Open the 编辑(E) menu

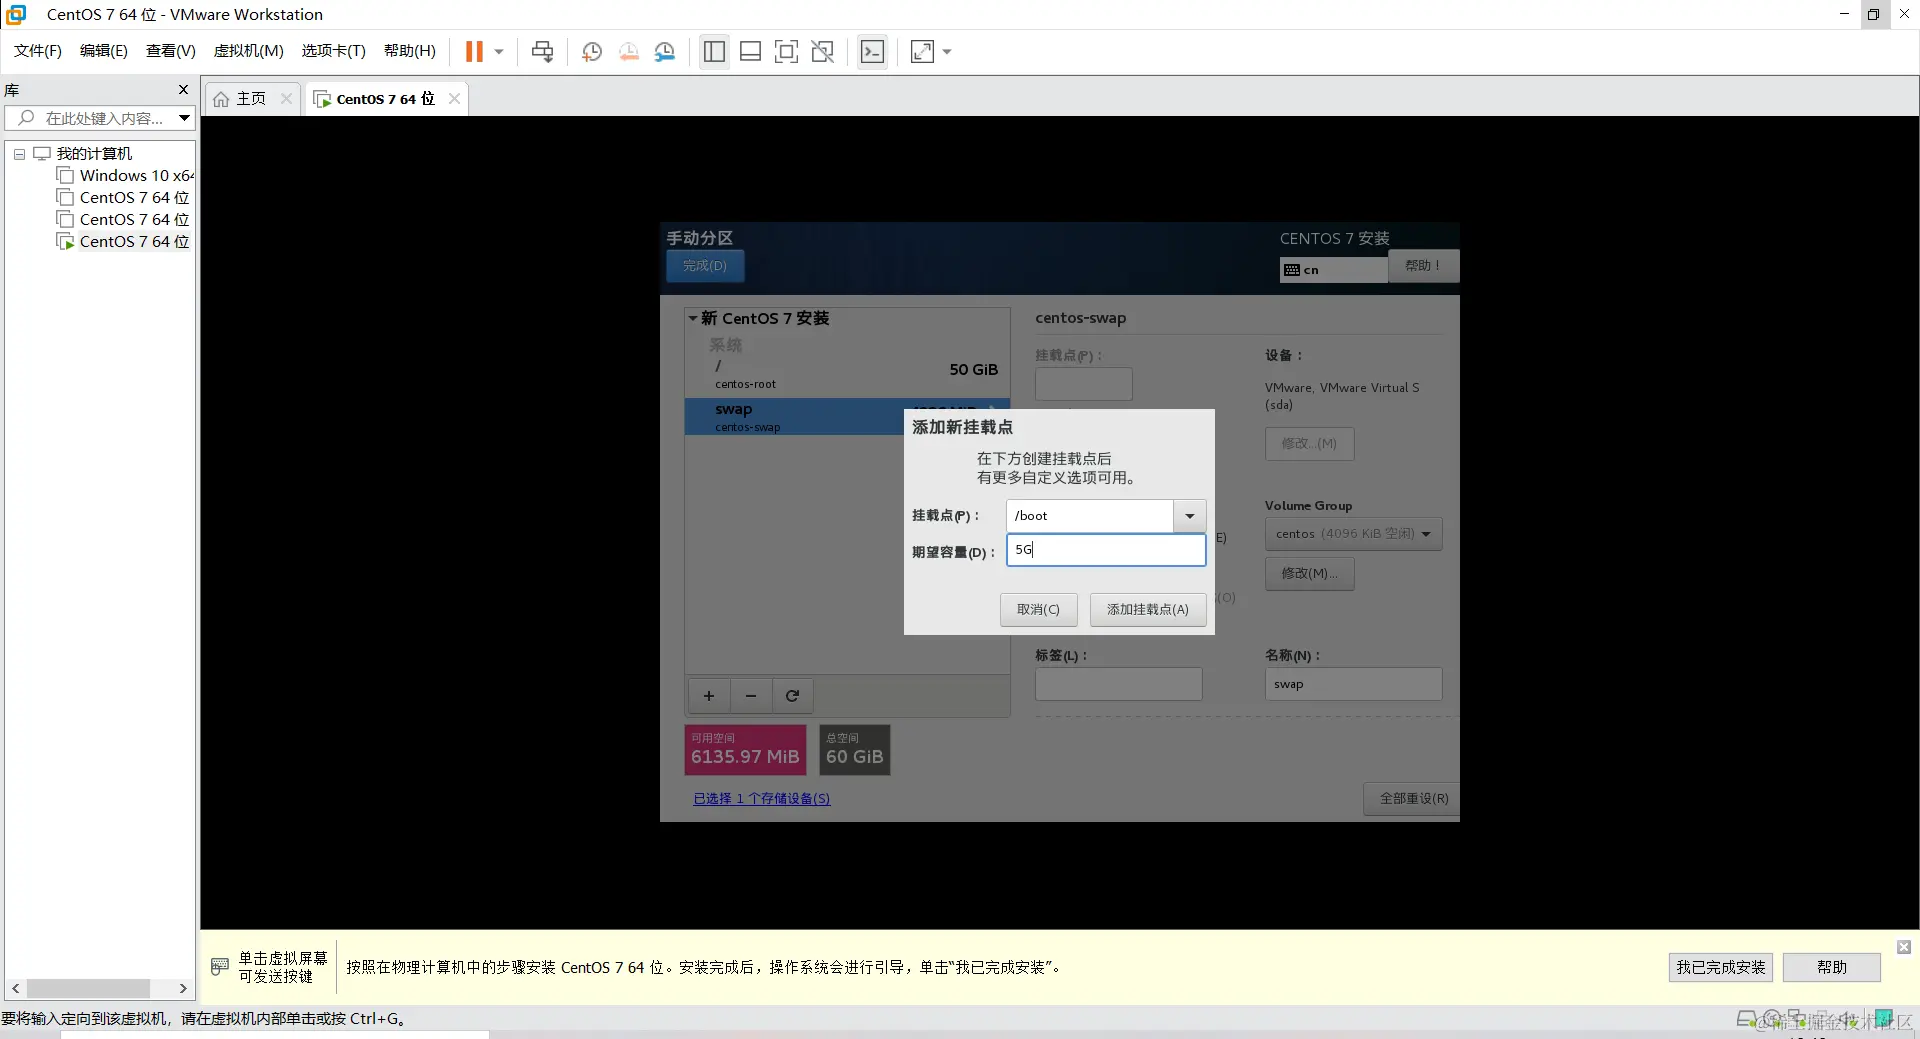[104, 51]
